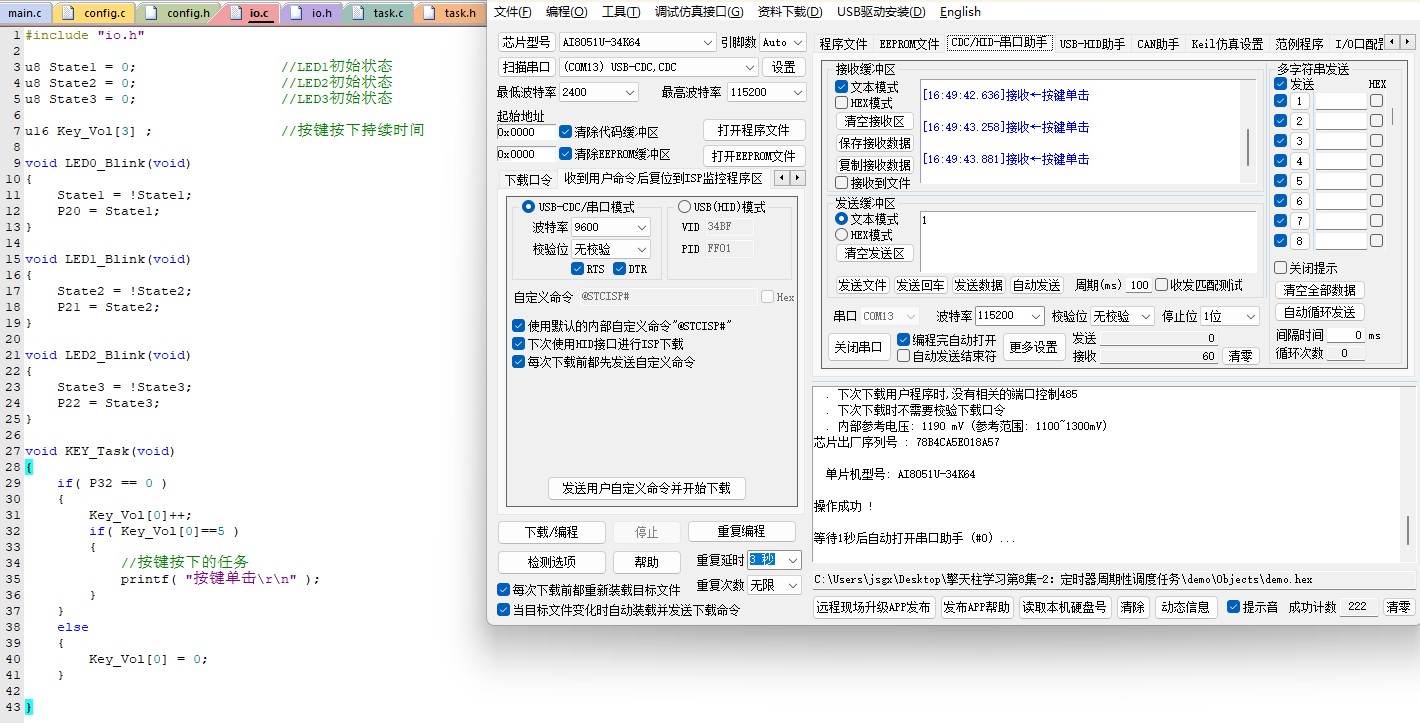The width and height of the screenshot is (1420, 723).
Task: Open the 工具(T) menu
Action: (x=621, y=12)
